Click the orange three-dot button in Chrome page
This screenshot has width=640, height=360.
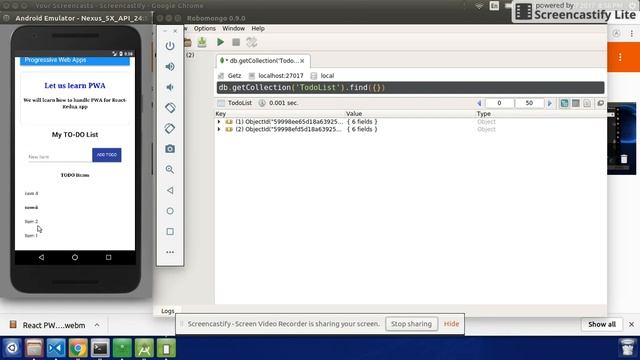(620, 58)
